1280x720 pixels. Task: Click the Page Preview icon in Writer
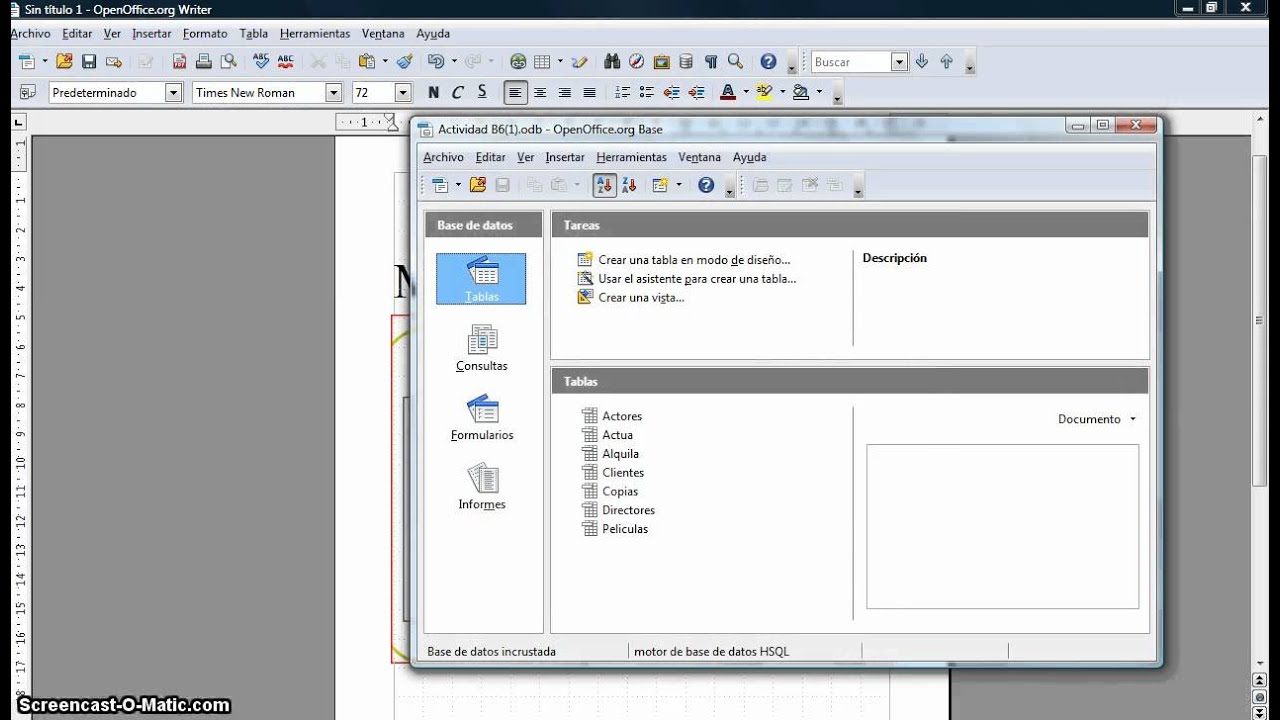coord(228,61)
